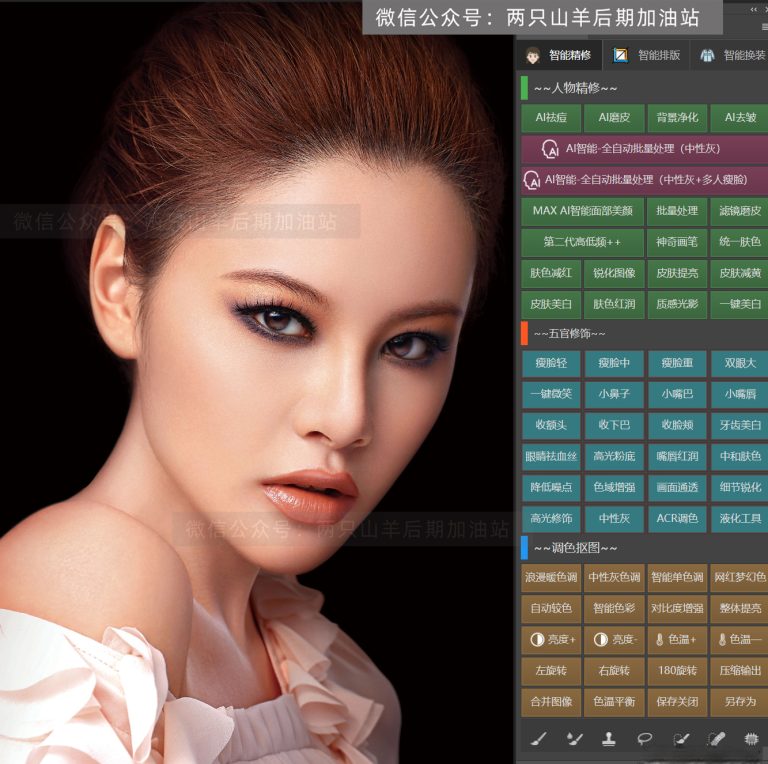
Task: Click the healing bandage tool icon
Action: pos(716,739)
